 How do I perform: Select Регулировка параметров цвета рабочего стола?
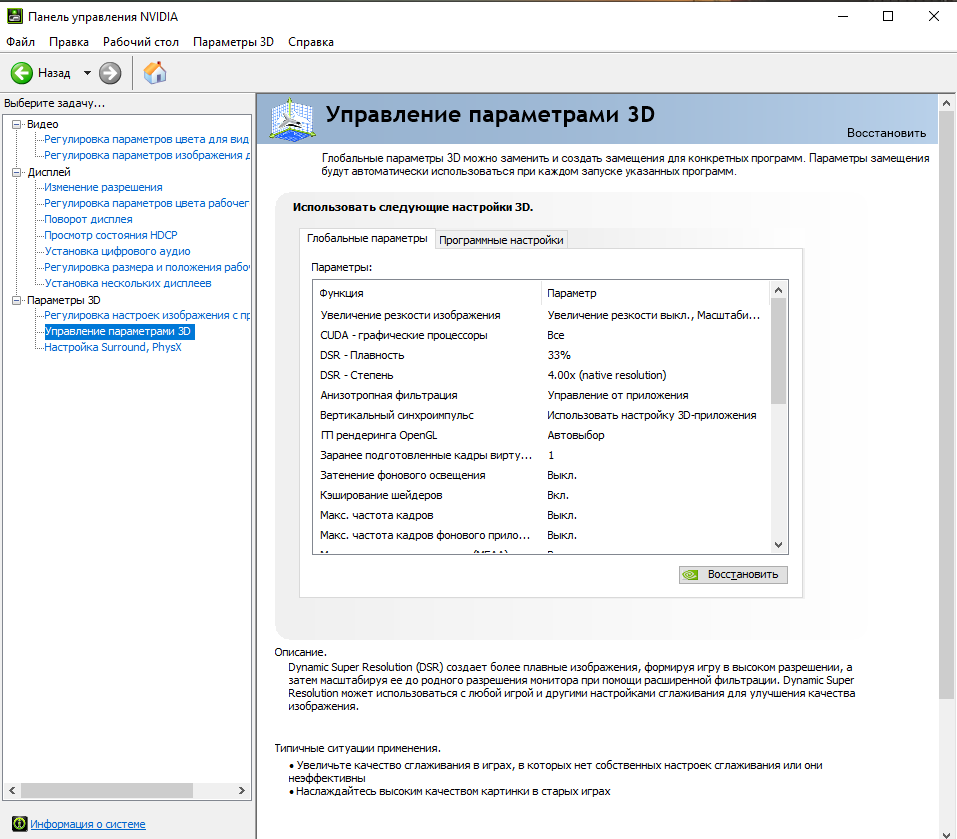(x=146, y=203)
